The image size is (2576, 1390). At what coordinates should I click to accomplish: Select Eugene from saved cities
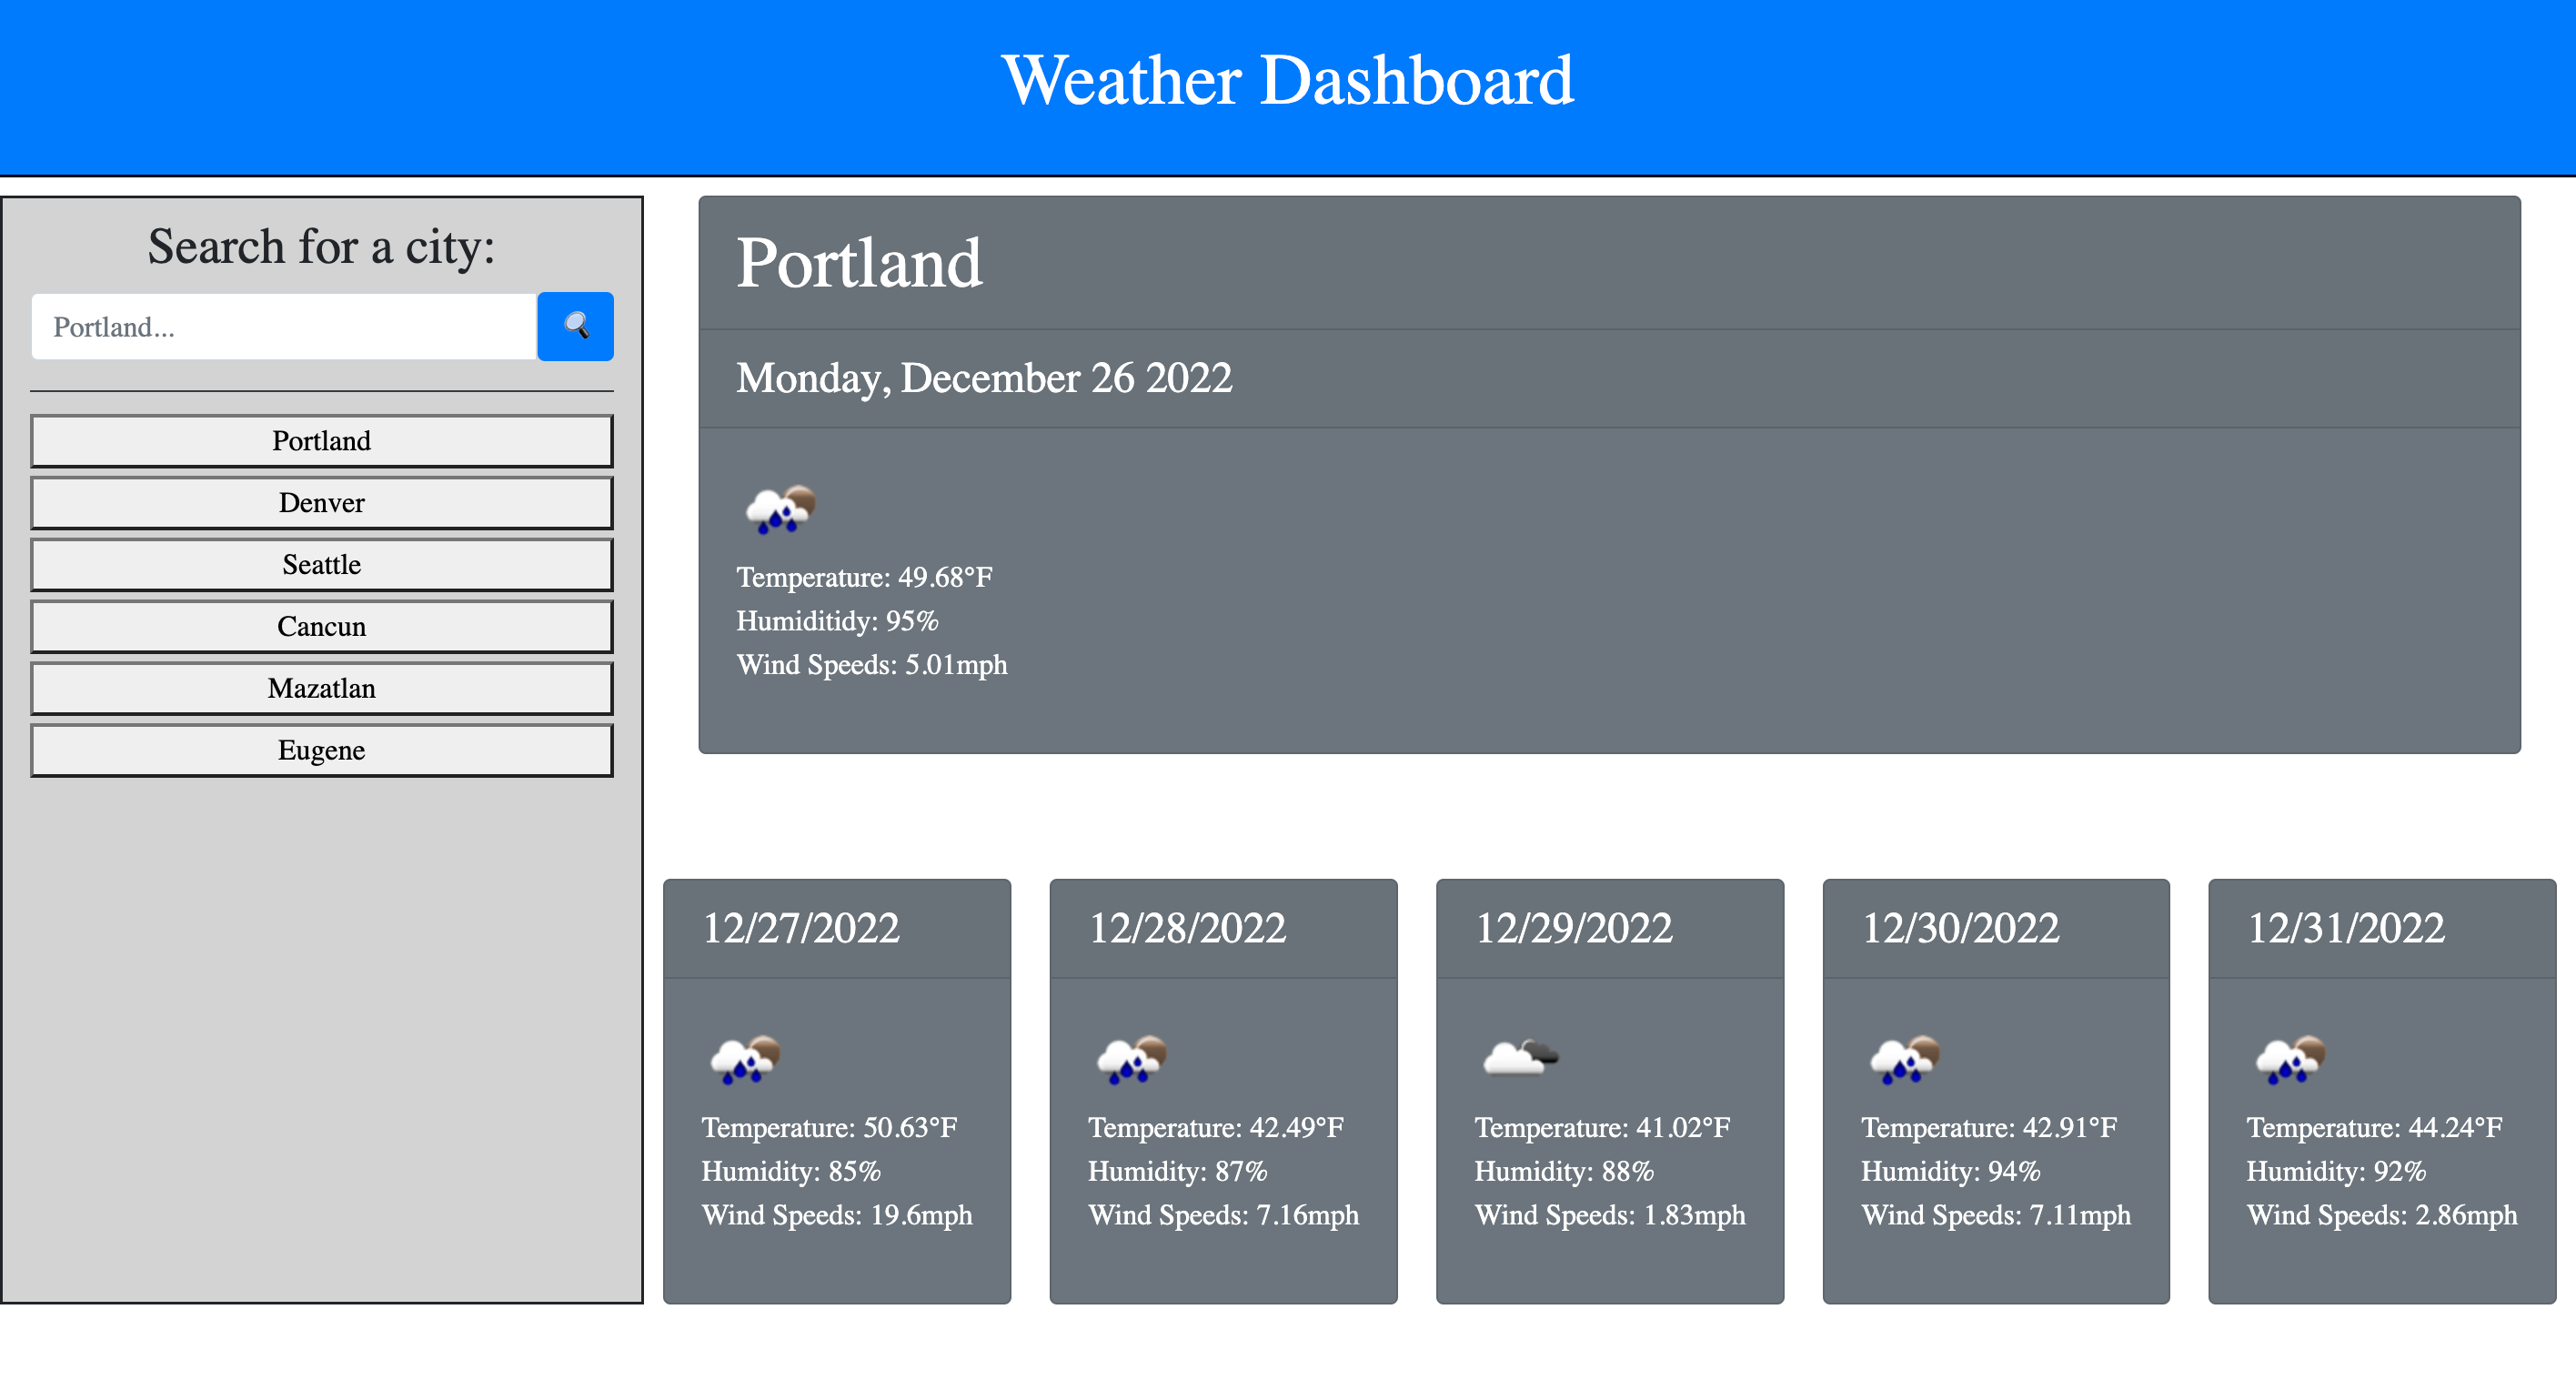[x=321, y=750]
